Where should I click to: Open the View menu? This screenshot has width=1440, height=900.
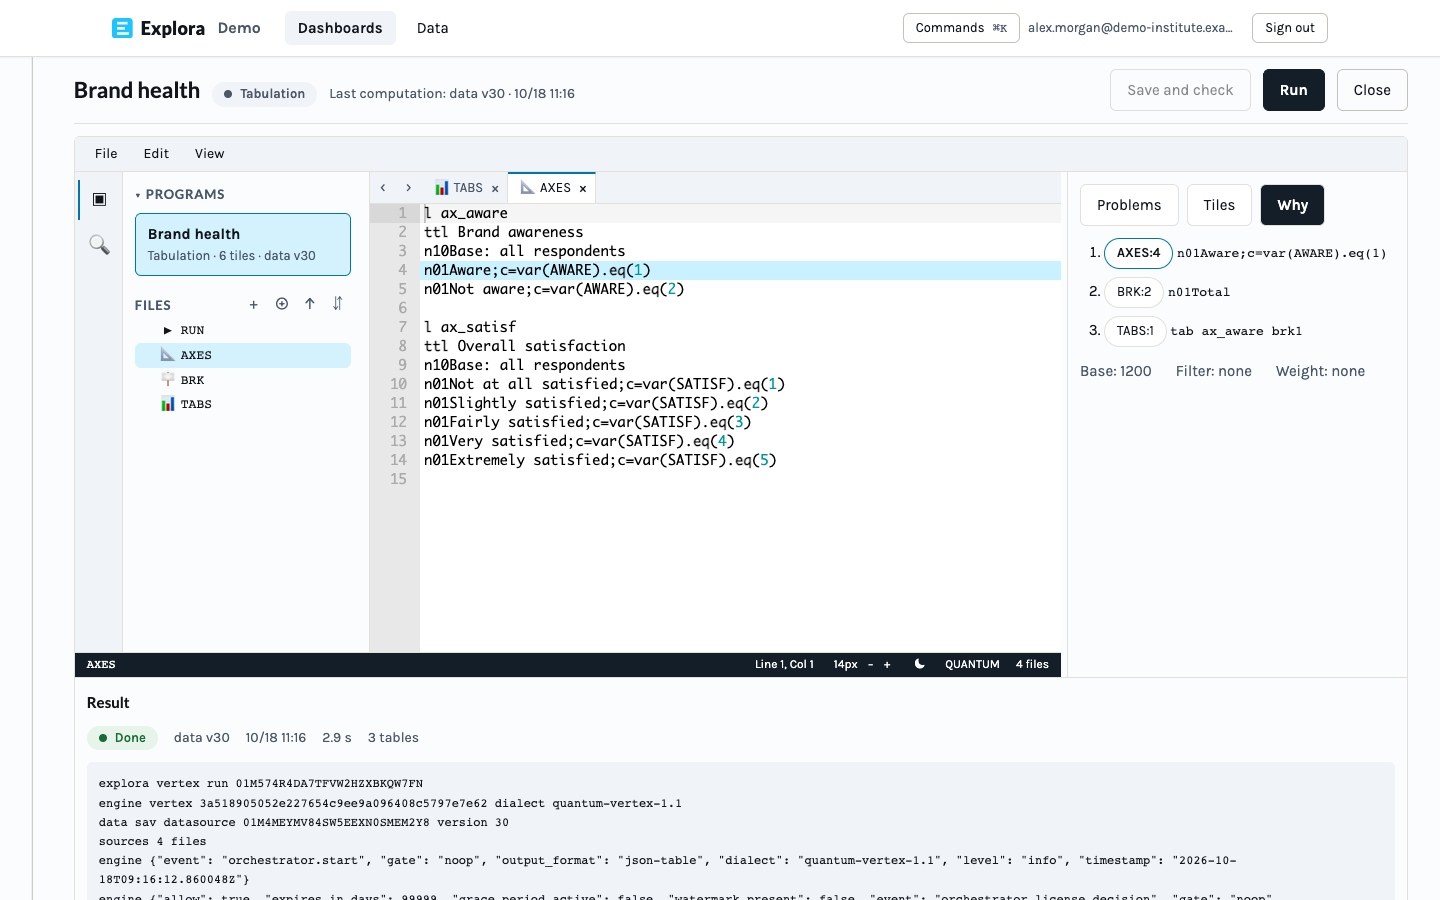point(209,154)
